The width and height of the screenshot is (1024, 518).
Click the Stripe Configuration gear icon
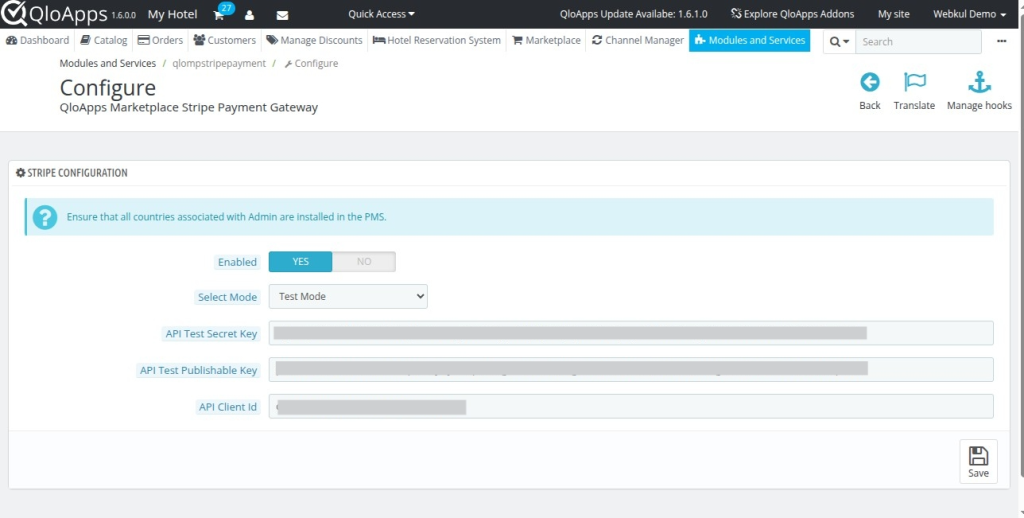pos(20,172)
